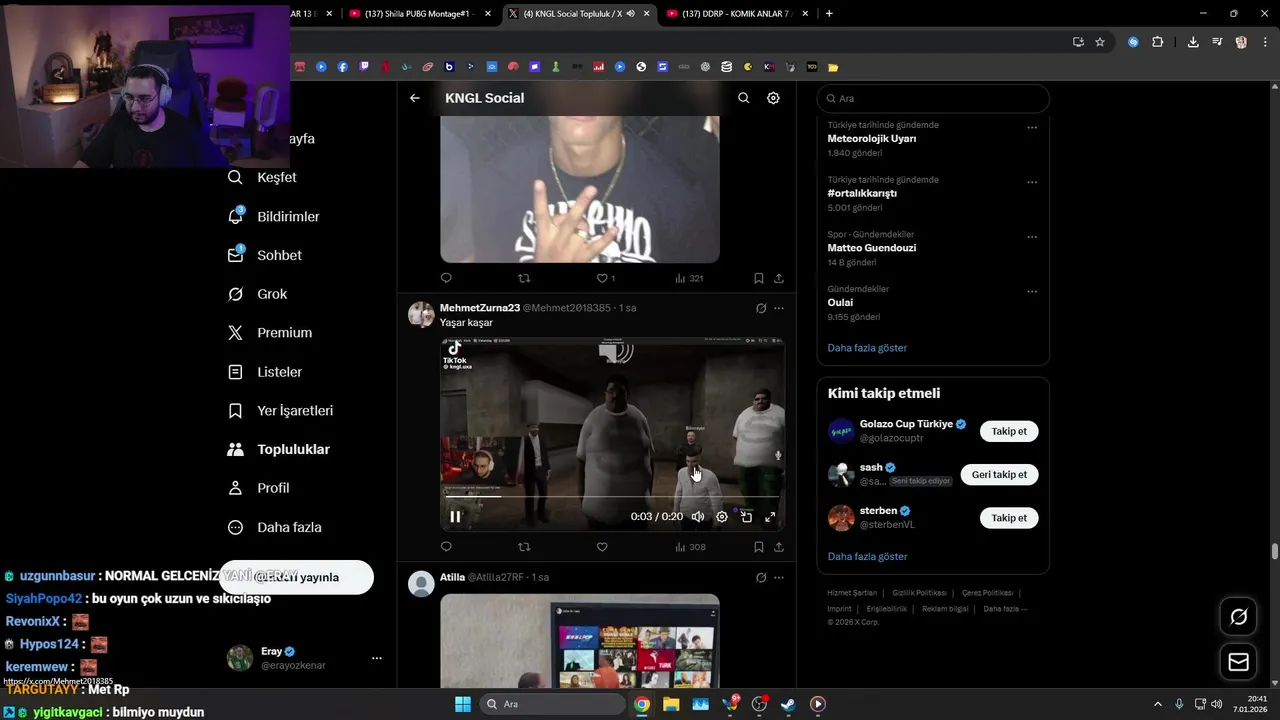This screenshot has height=720, width=1280.
Task: Like the top post with 1 like
Action: click(x=606, y=278)
